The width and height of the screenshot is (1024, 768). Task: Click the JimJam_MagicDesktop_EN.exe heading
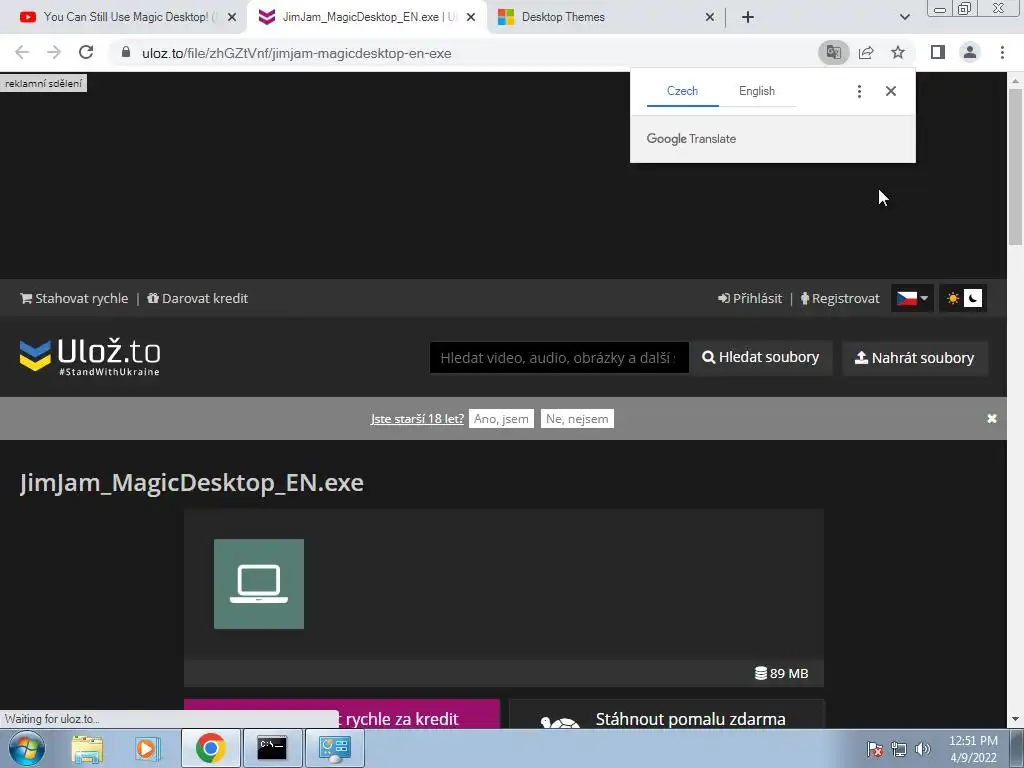(191, 483)
